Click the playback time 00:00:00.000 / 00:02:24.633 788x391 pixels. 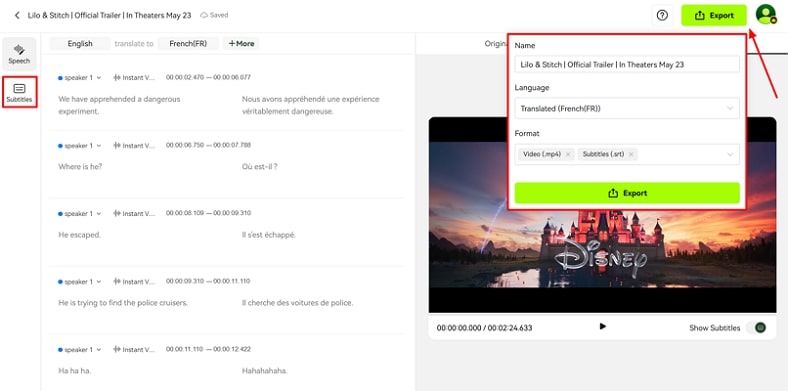tap(484, 328)
